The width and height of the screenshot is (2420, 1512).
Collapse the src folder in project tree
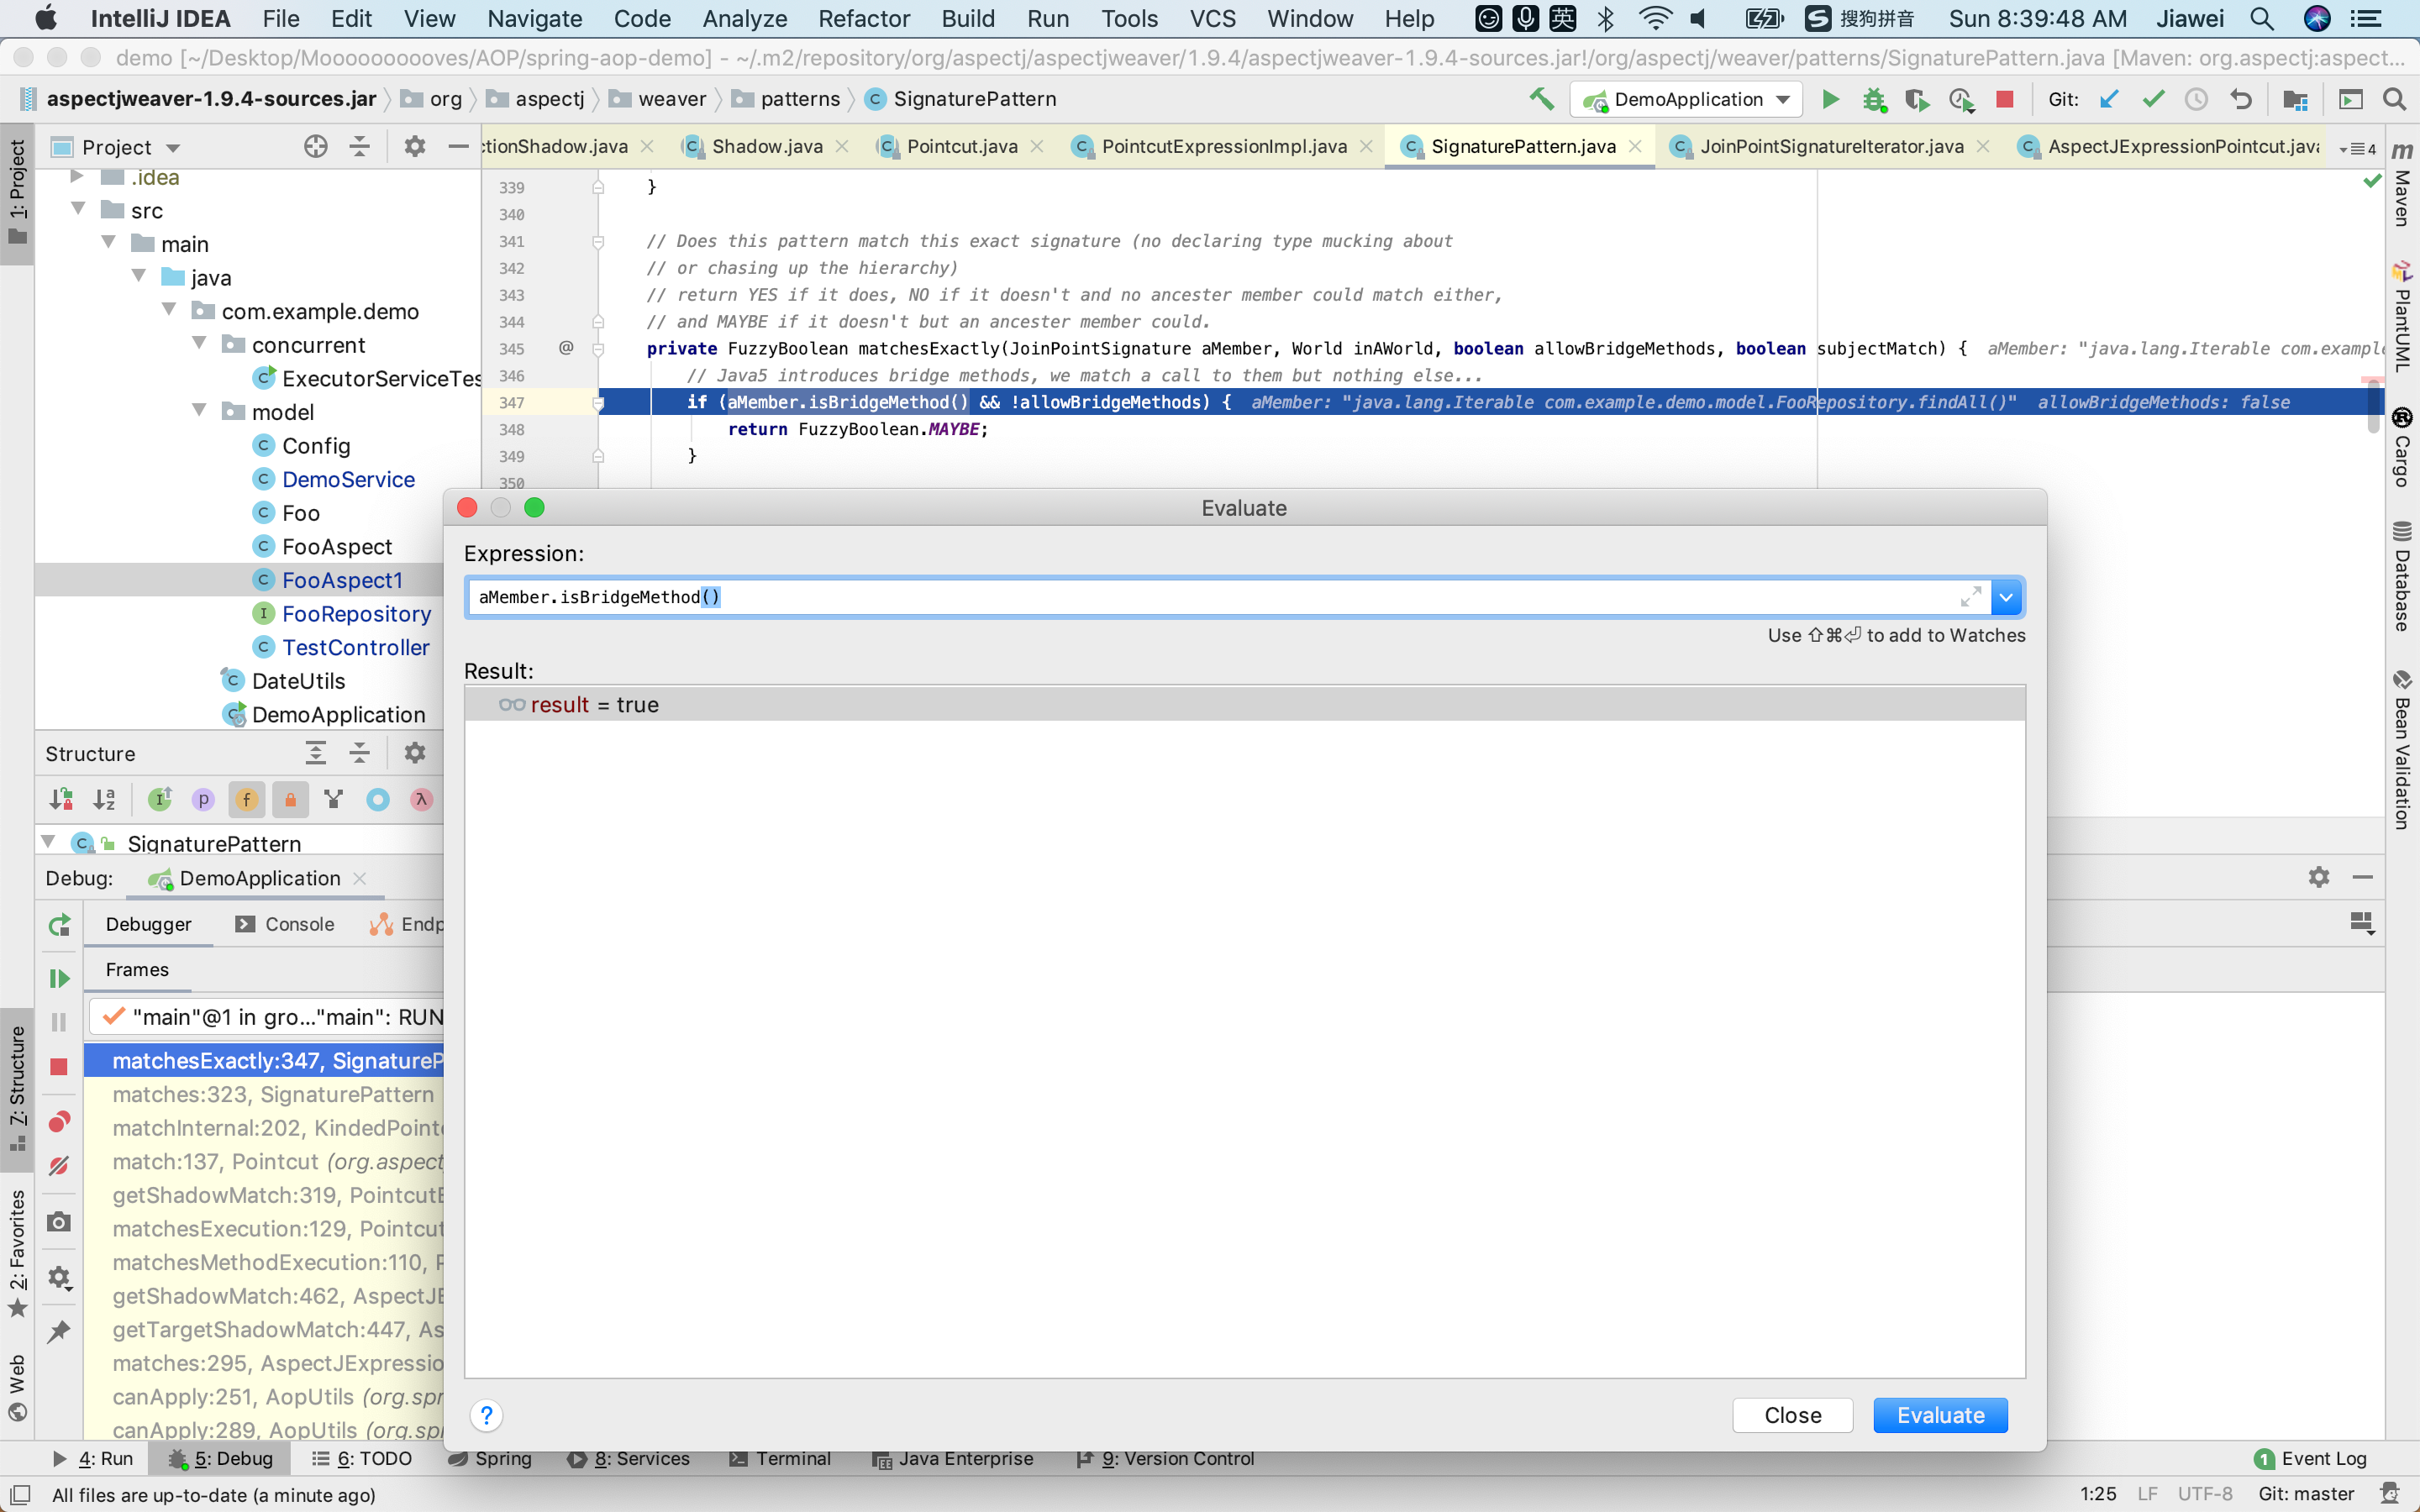pos(78,209)
